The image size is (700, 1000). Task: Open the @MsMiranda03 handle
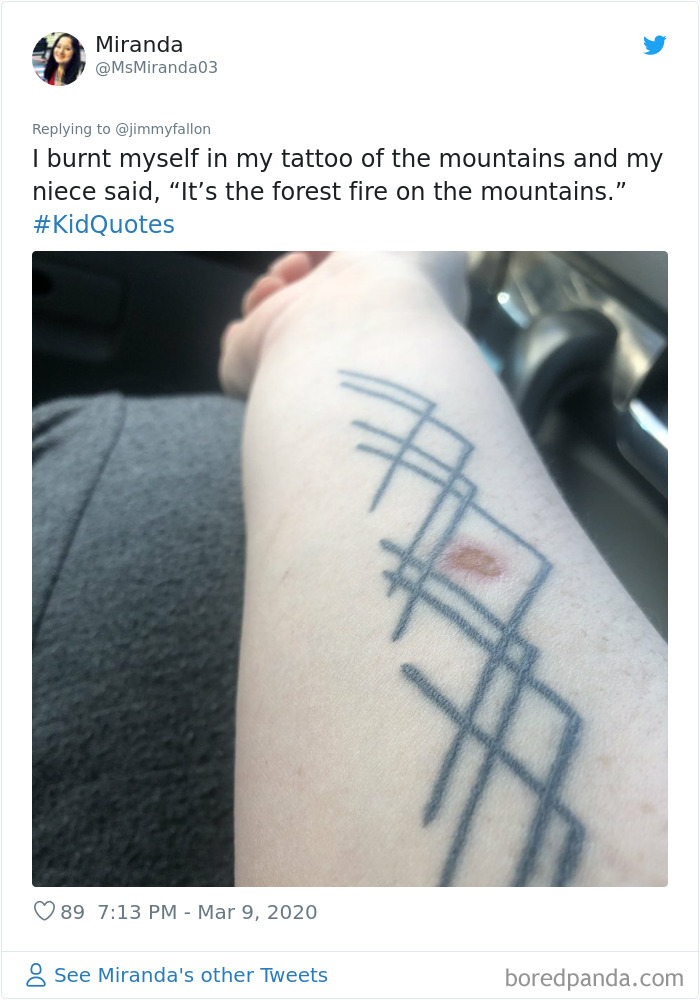point(157,68)
